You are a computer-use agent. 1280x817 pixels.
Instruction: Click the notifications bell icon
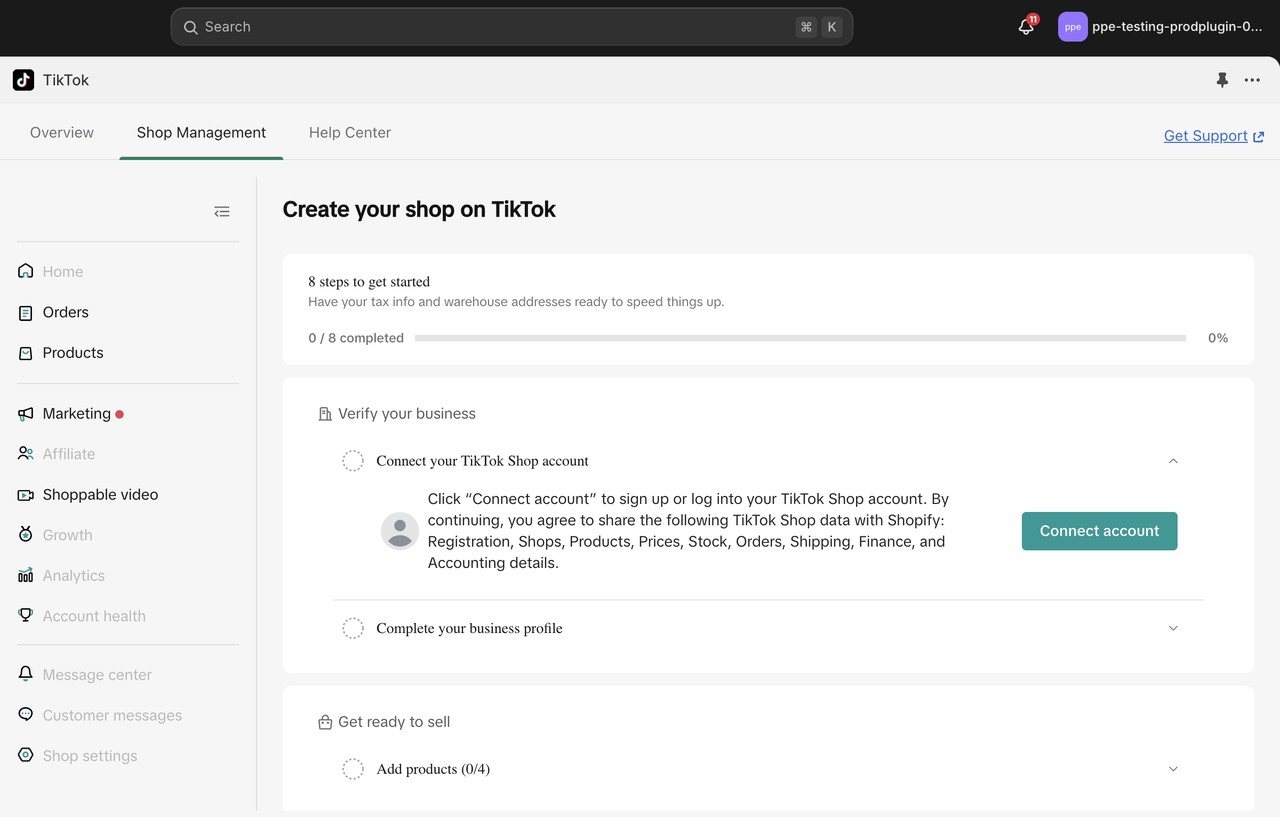(1026, 27)
